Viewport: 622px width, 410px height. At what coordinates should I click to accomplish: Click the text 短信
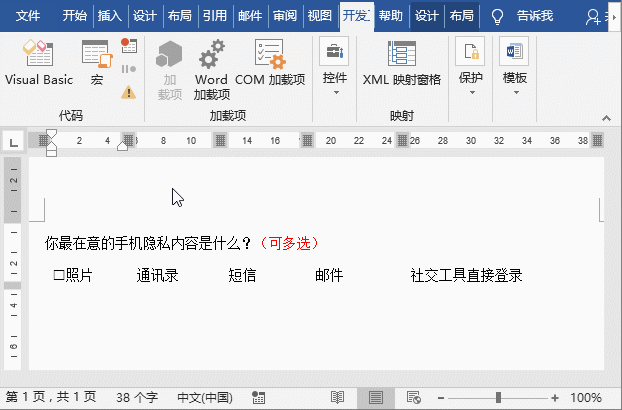click(242, 275)
